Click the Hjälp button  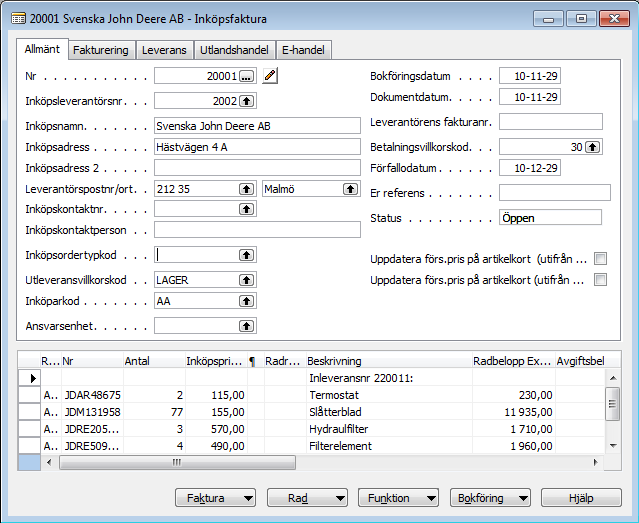point(581,498)
